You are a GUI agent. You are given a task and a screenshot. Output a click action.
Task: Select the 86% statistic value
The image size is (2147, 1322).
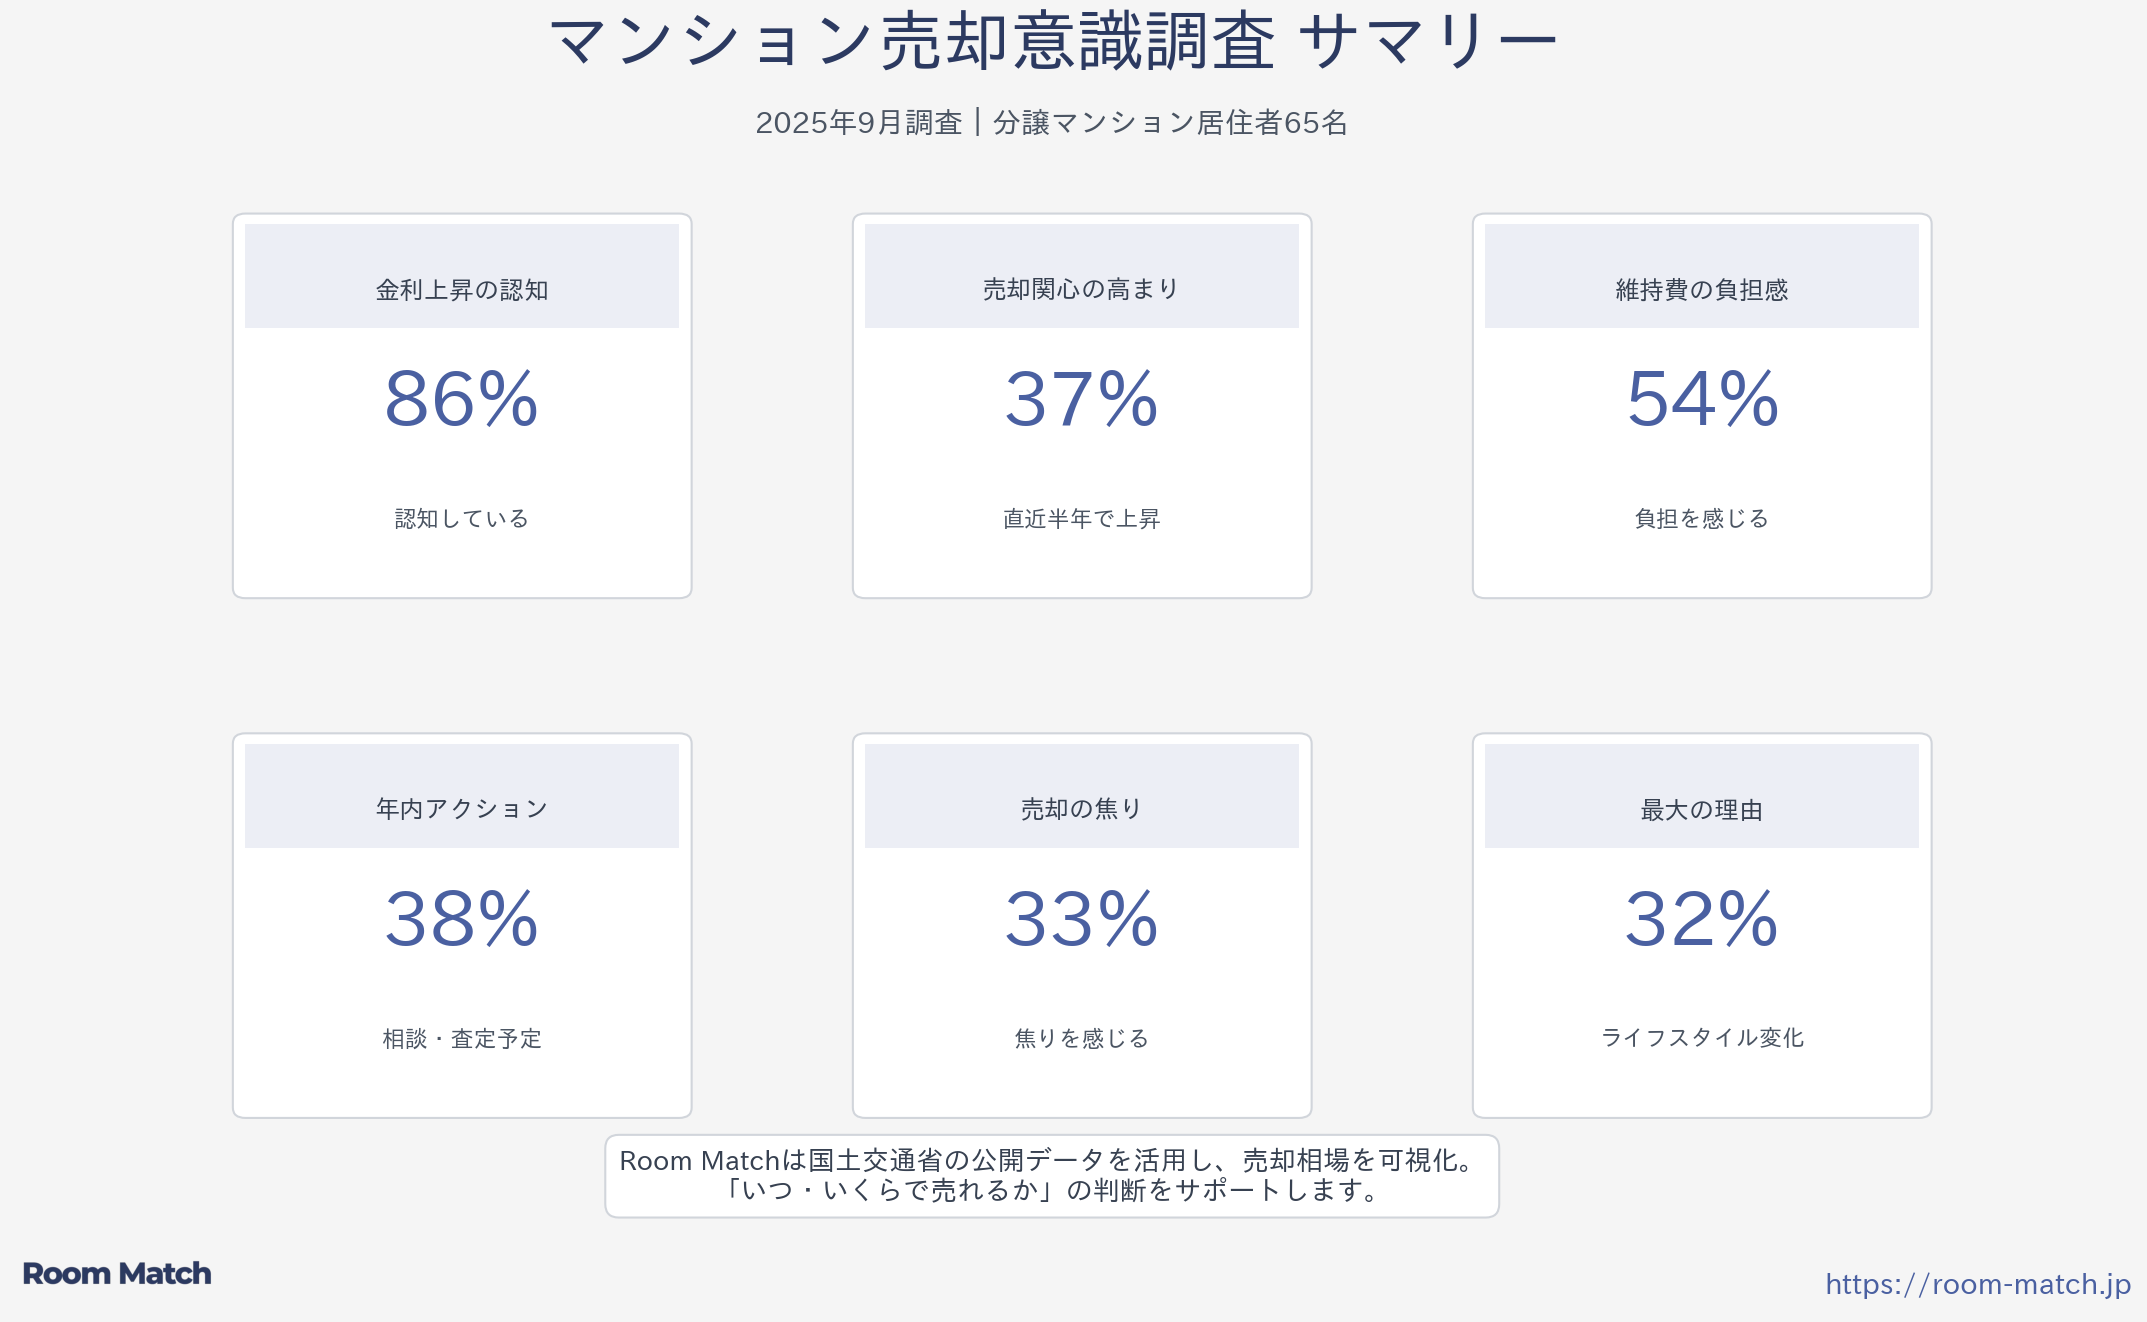(462, 399)
